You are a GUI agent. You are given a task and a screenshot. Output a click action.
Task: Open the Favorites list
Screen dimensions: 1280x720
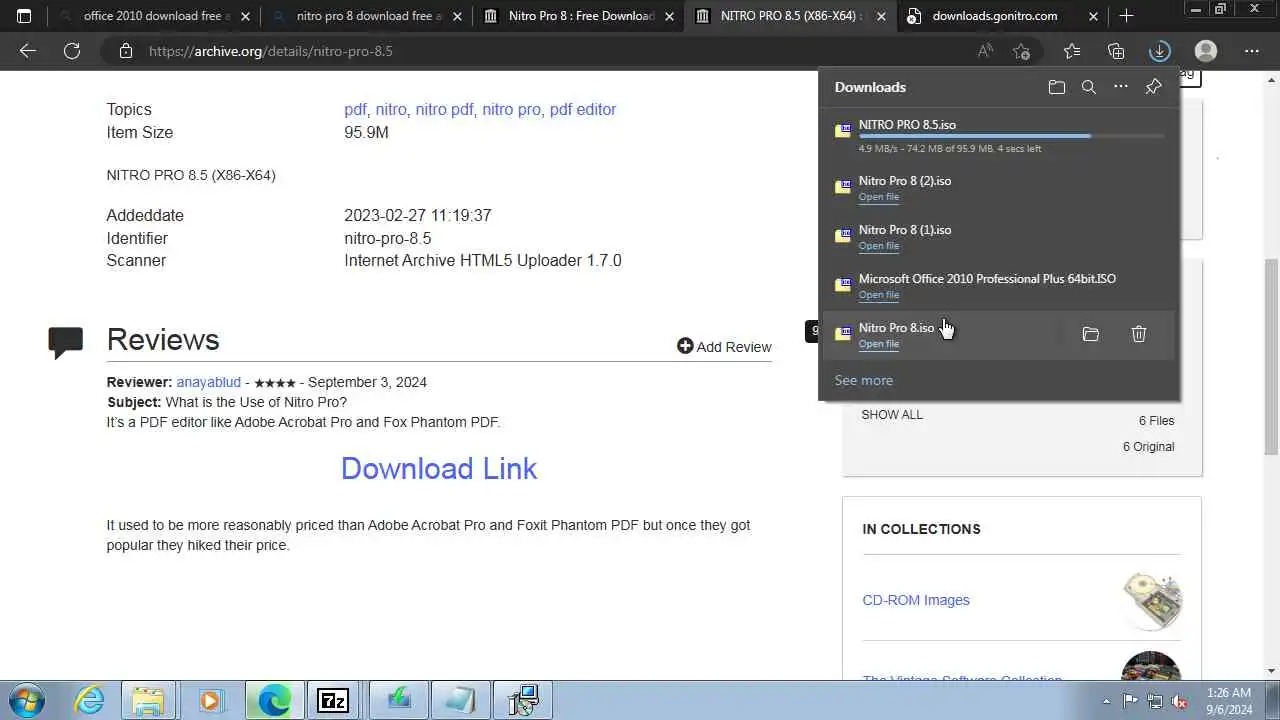click(x=1072, y=51)
